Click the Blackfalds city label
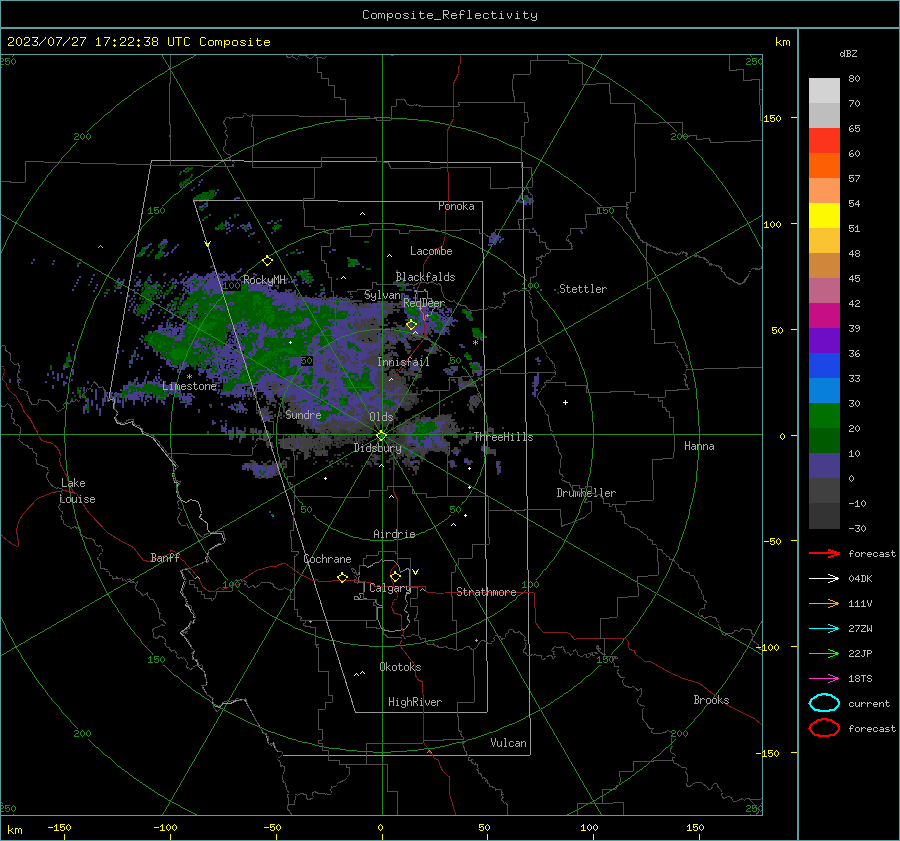The height and width of the screenshot is (841, 900). point(425,277)
